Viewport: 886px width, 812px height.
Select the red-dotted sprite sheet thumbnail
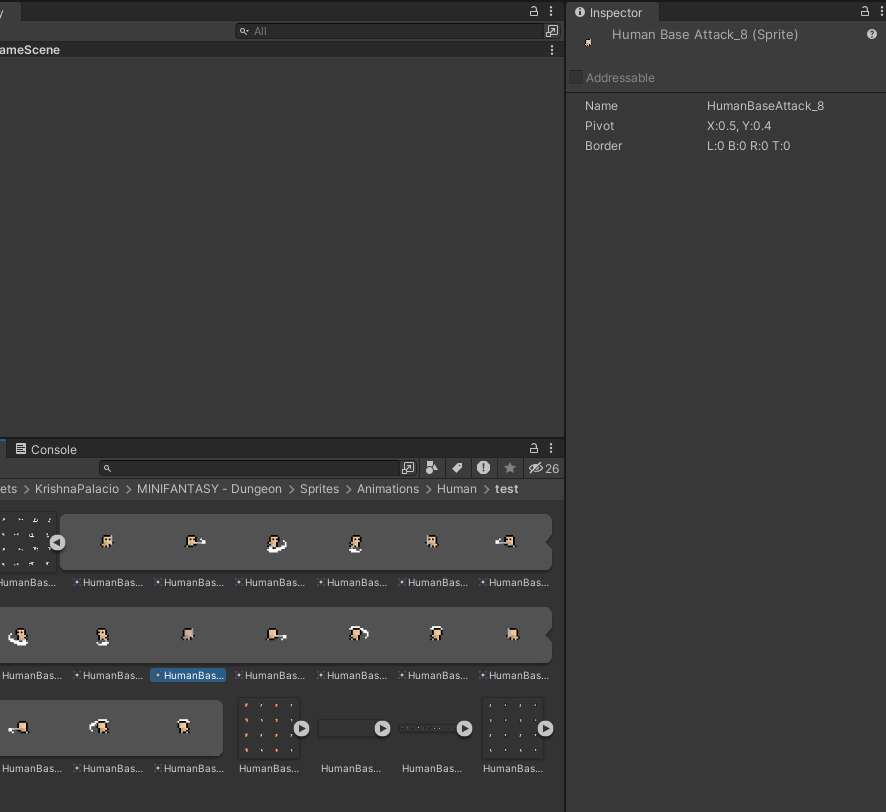click(x=269, y=728)
